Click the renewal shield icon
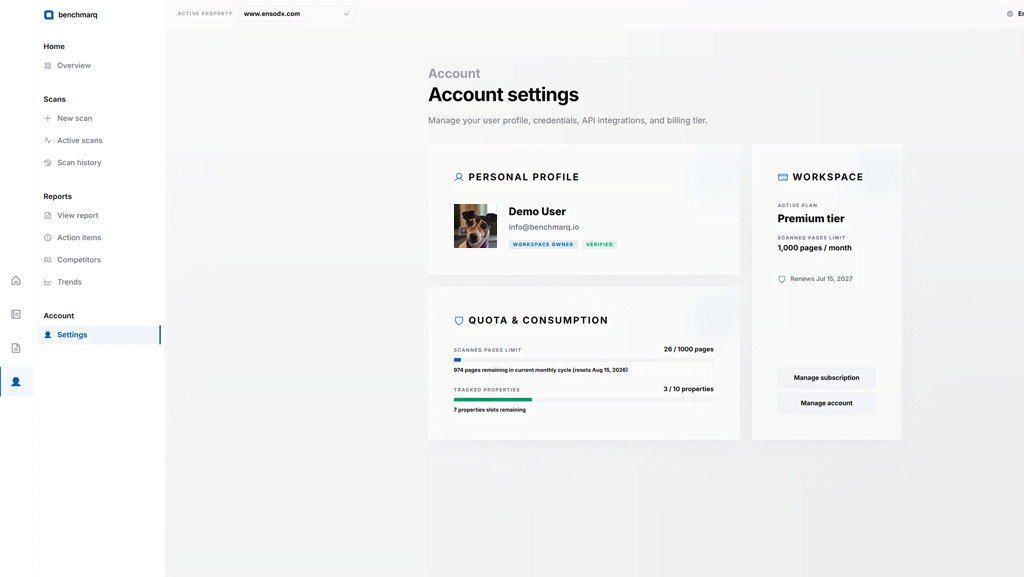The width and height of the screenshot is (1024, 577). click(782, 279)
